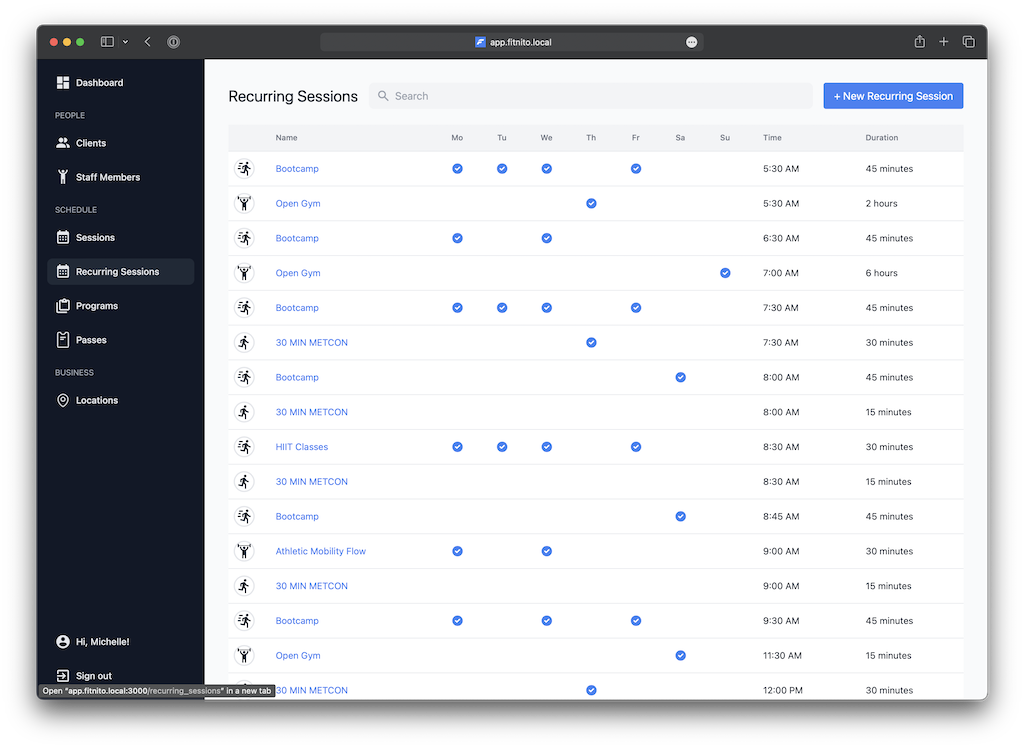1024x748 pixels.
Task: Go back with the browser back arrow
Action: [148, 42]
